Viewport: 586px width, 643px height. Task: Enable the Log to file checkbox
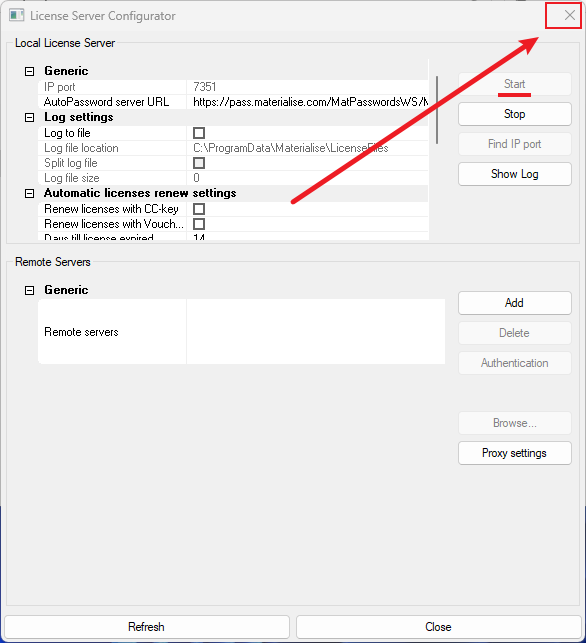click(199, 133)
